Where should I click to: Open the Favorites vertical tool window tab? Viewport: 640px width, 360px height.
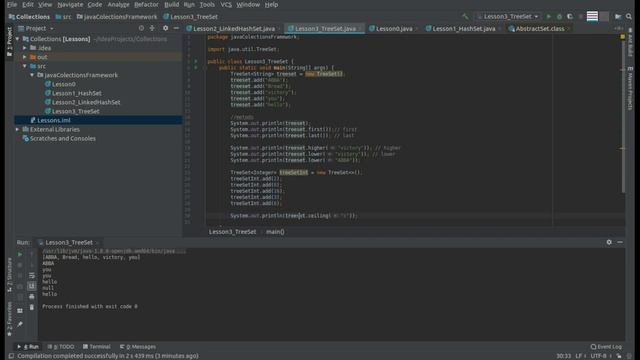[x=9, y=319]
